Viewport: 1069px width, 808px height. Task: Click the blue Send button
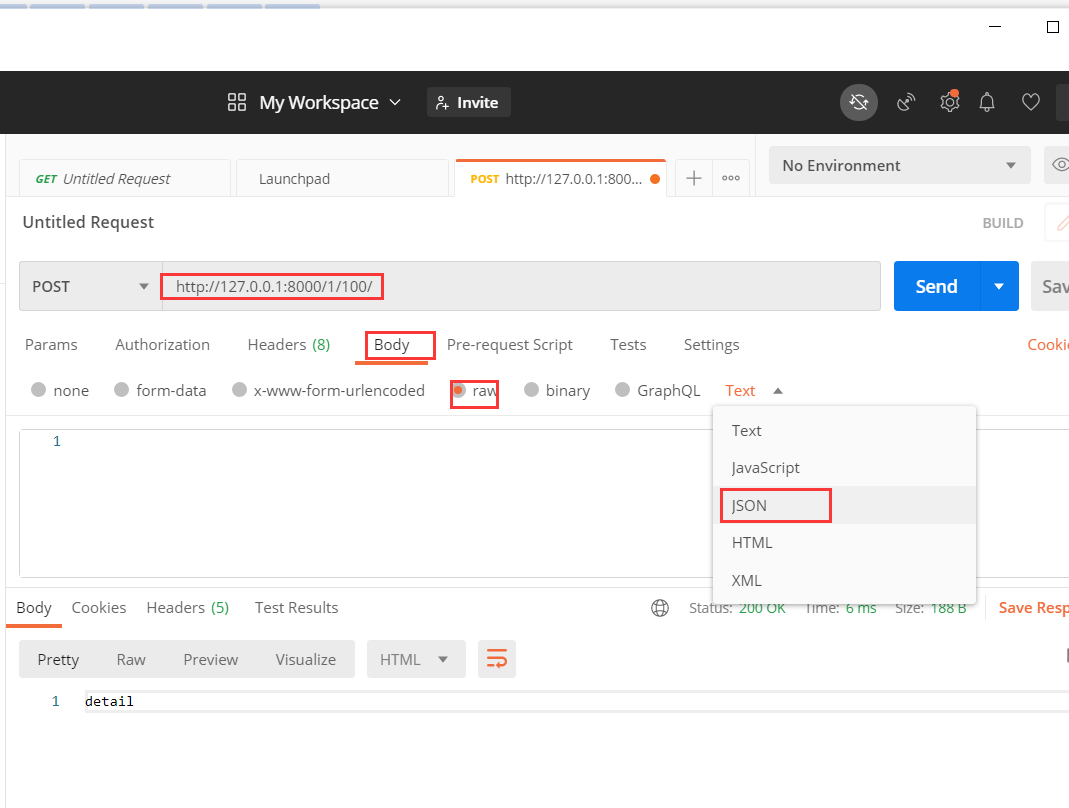(x=937, y=286)
